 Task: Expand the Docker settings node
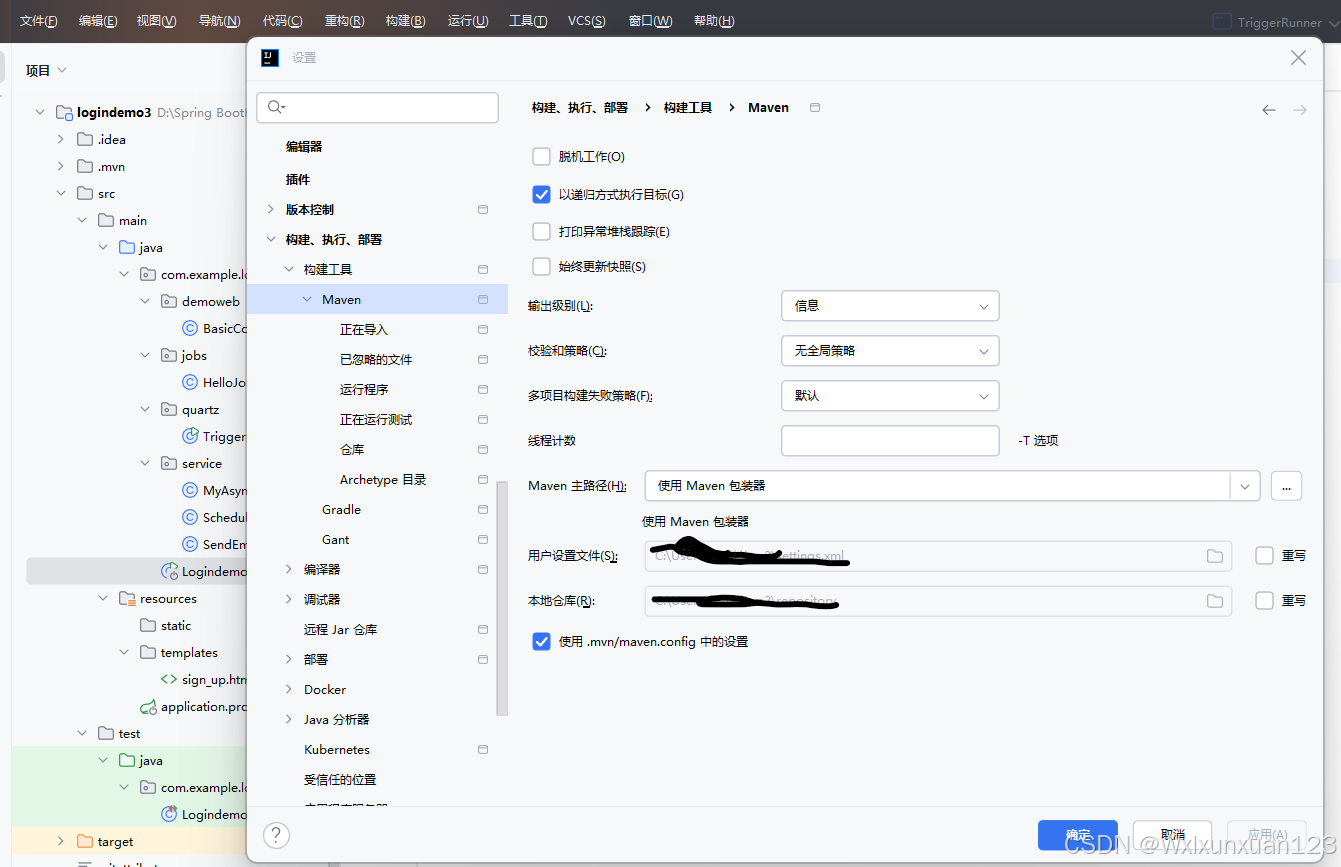(289, 690)
